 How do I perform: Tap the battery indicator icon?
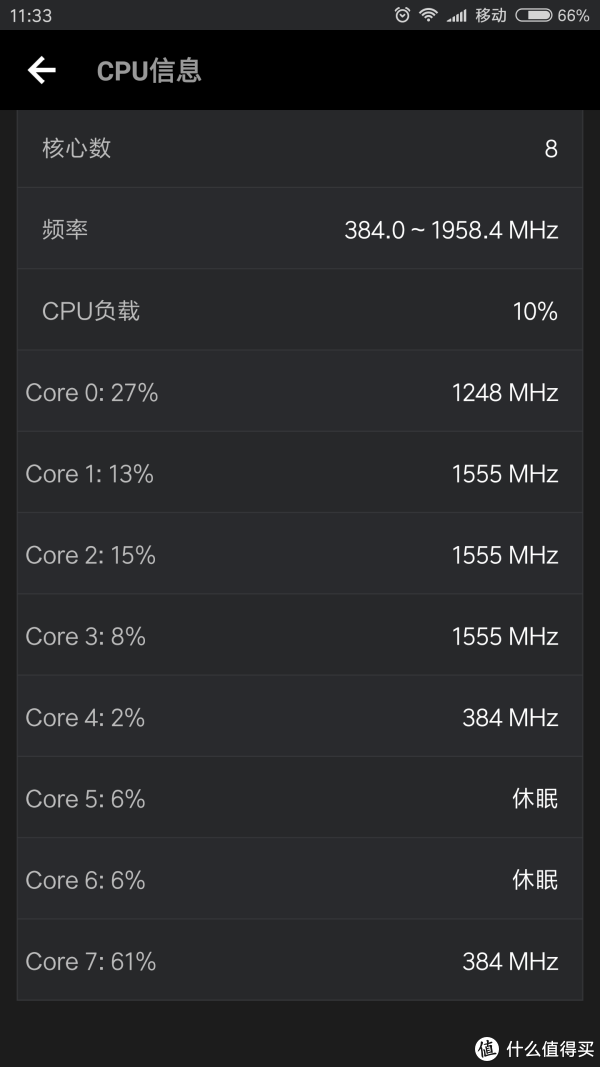pyautogui.click(x=533, y=15)
